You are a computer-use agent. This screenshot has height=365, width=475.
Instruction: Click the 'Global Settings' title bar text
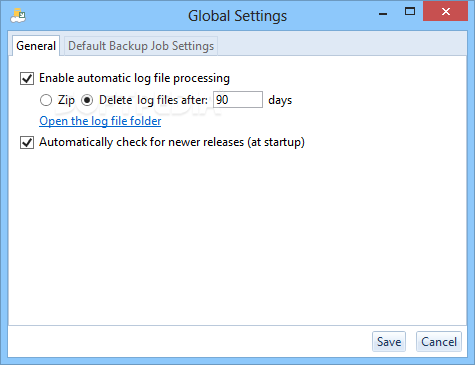pos(237,16)
